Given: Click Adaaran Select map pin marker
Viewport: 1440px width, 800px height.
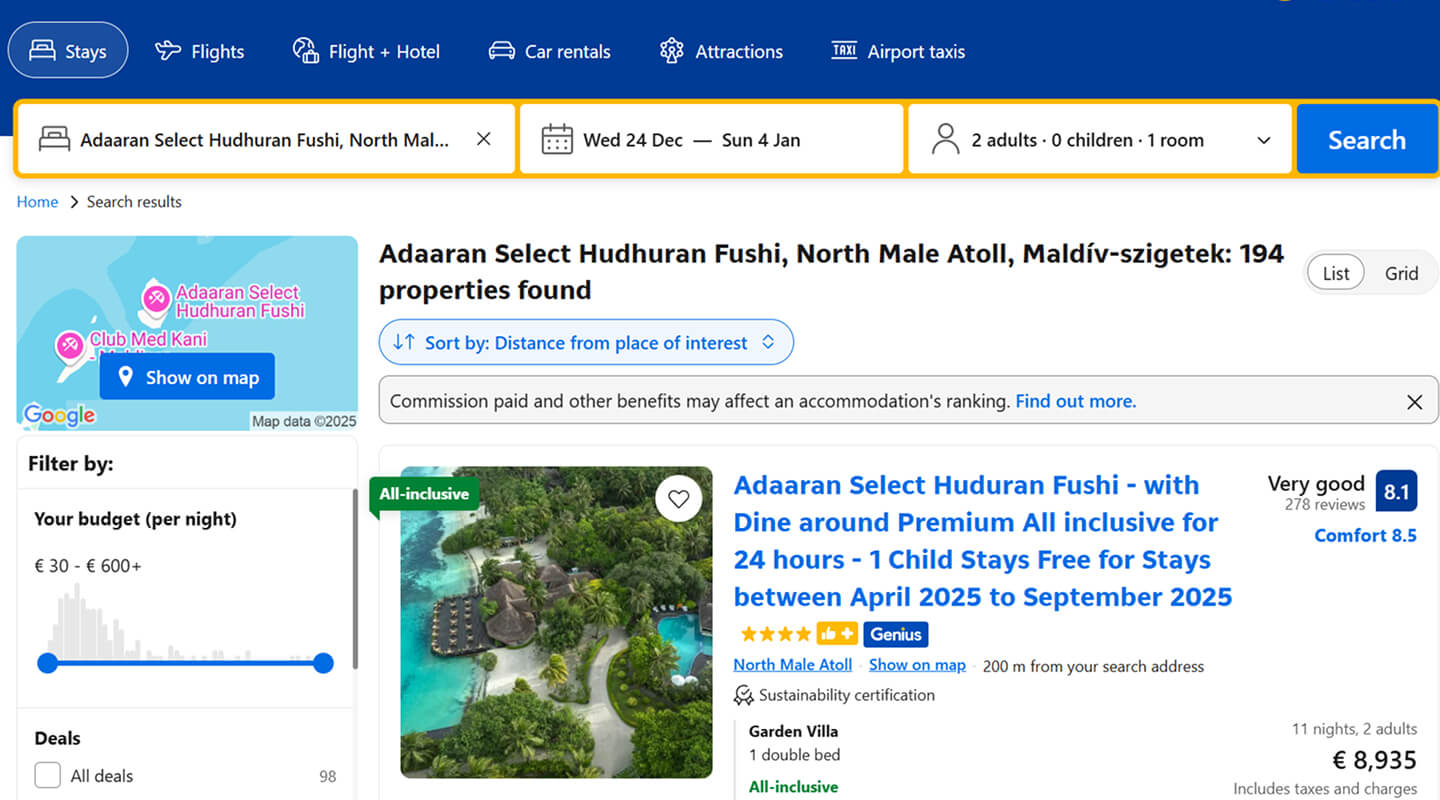Looking at the screenshot, I should (x=155, y=297).
